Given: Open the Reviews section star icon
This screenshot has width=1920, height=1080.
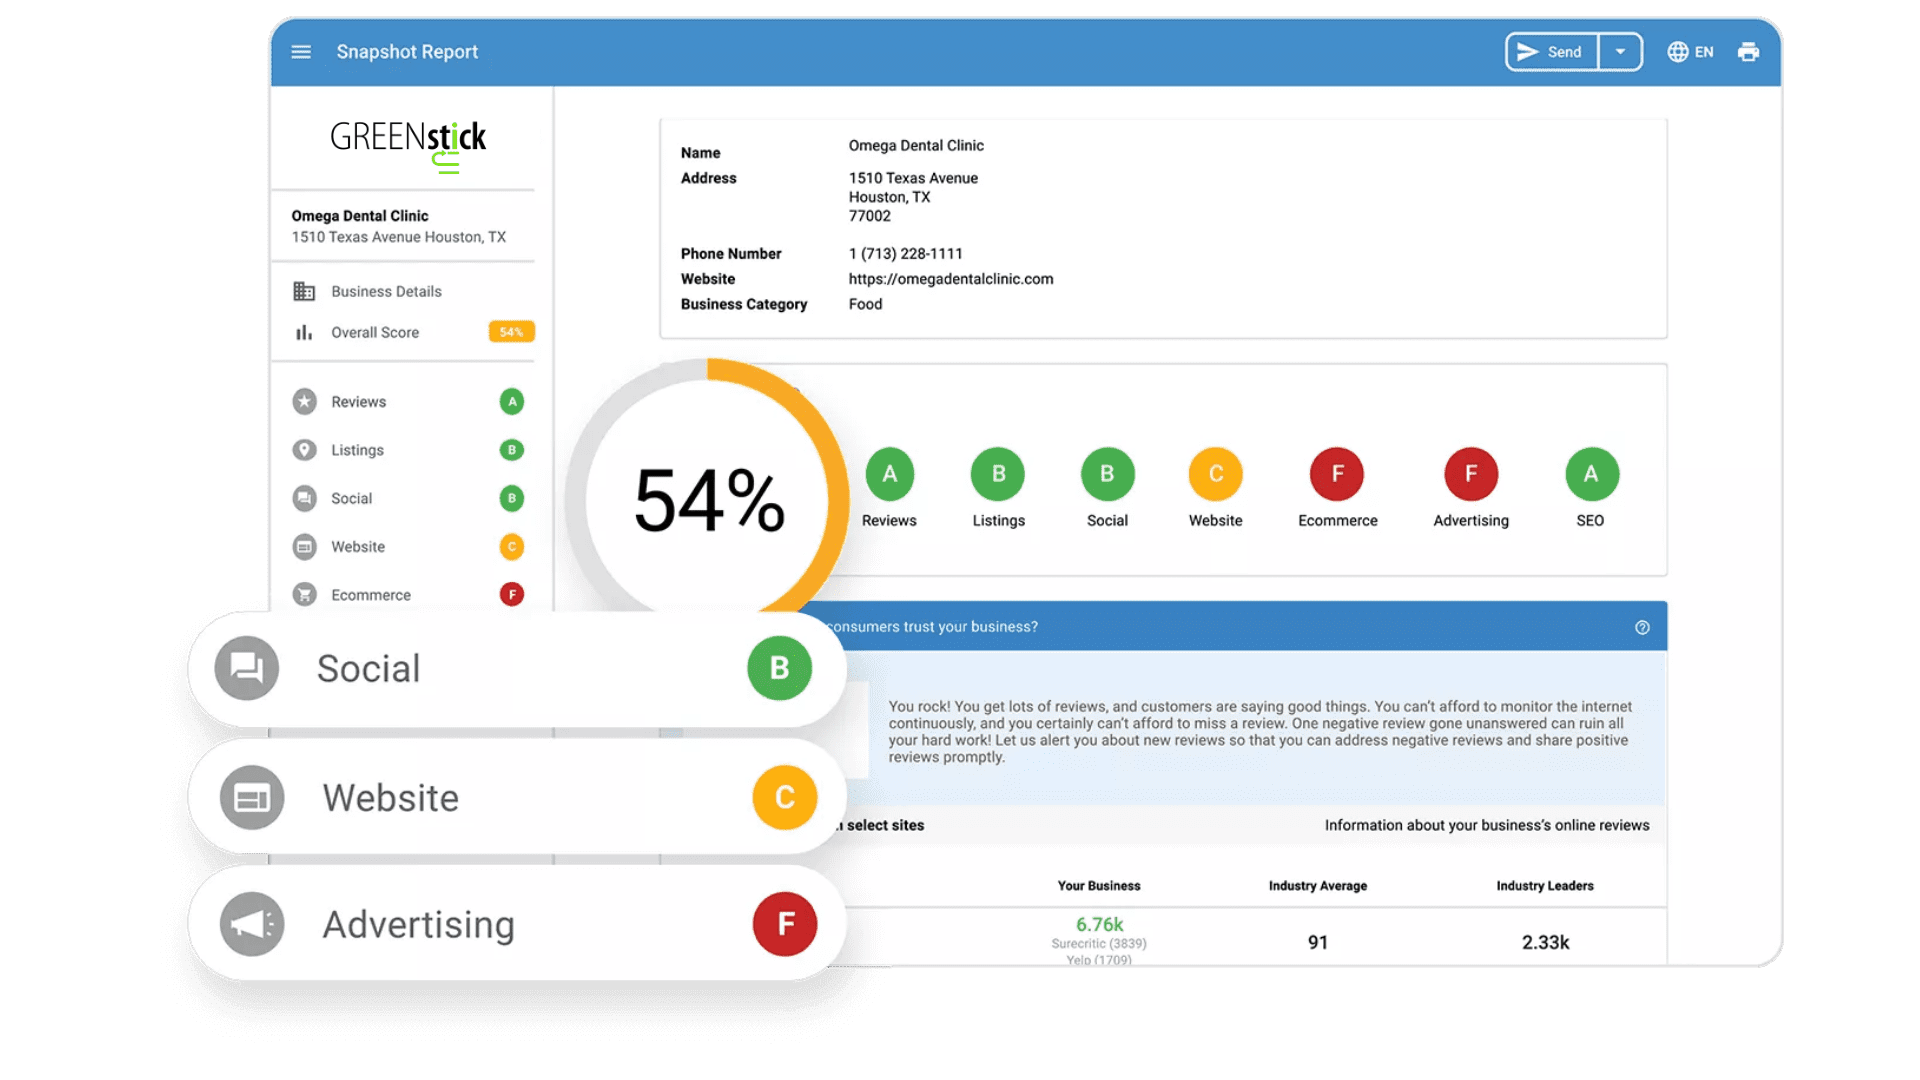Looking at the screenshot, I should pyautogui.click(x=306, y=401).
